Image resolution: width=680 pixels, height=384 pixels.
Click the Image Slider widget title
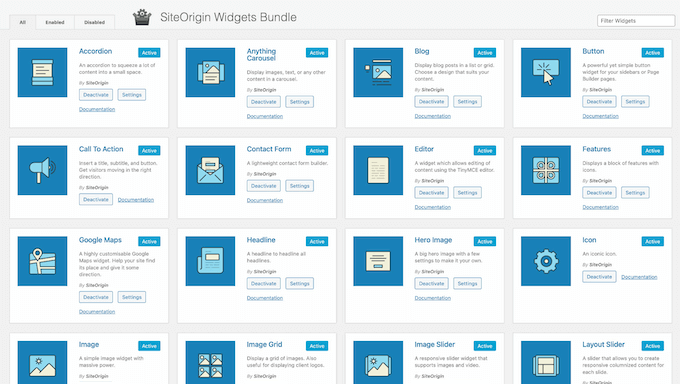point(435,345)
